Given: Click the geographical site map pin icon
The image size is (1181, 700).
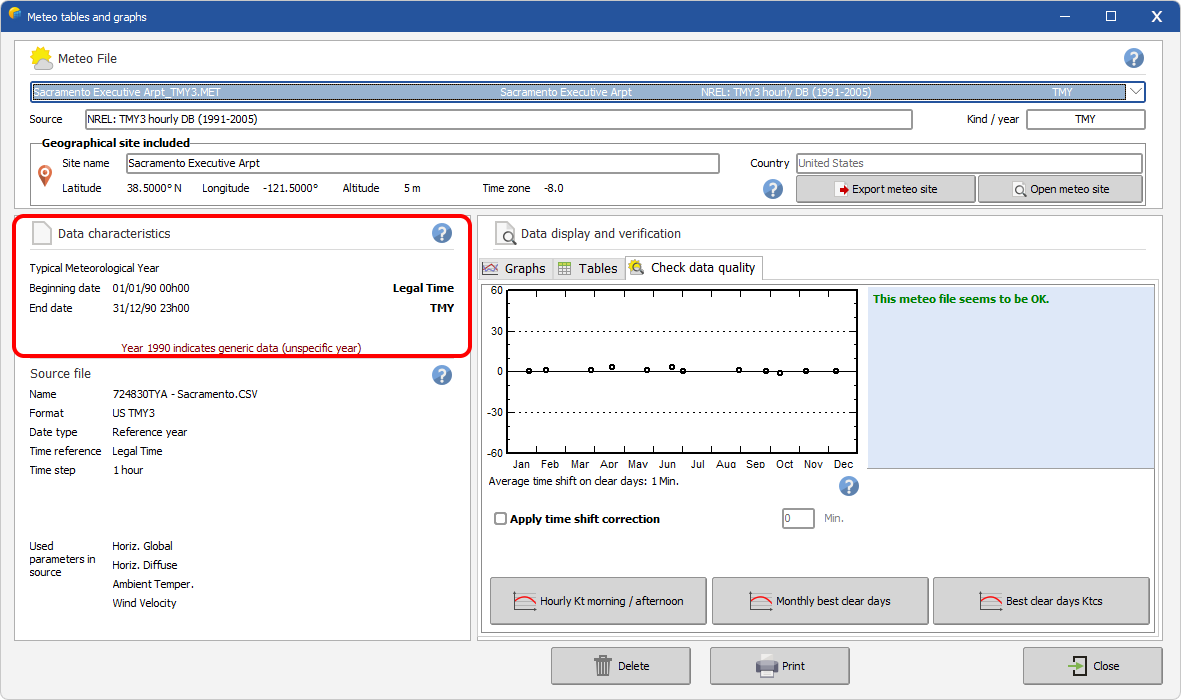Looking at the screenshot, I should tap(45, 176).
